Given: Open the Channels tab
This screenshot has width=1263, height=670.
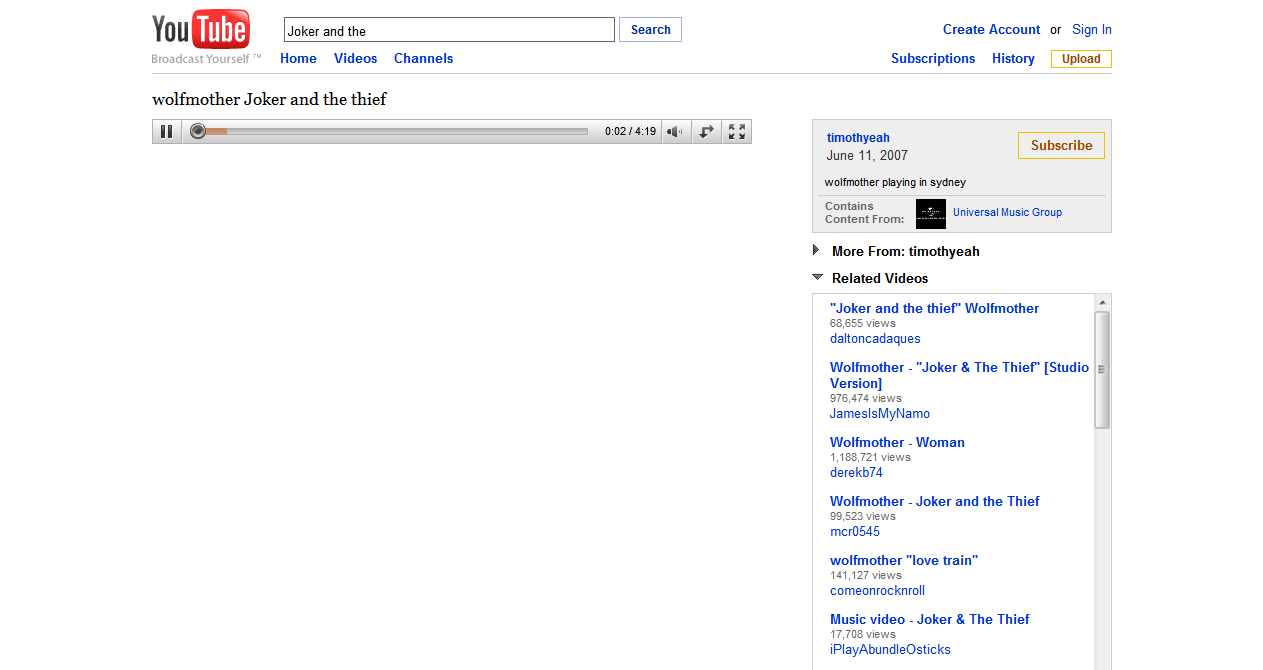Looking at the screenshot, I should click(x=424, y=59).
